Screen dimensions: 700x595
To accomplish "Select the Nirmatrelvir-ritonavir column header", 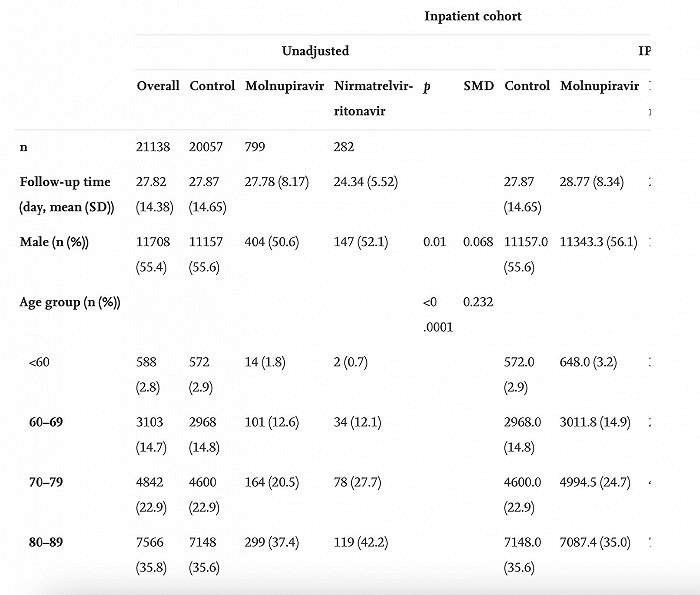I will coord(373,98).
